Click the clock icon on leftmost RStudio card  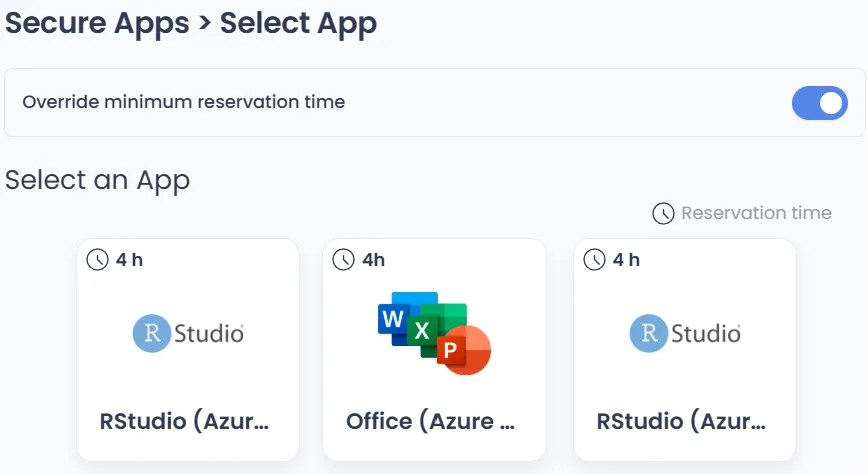click(98, 260)
